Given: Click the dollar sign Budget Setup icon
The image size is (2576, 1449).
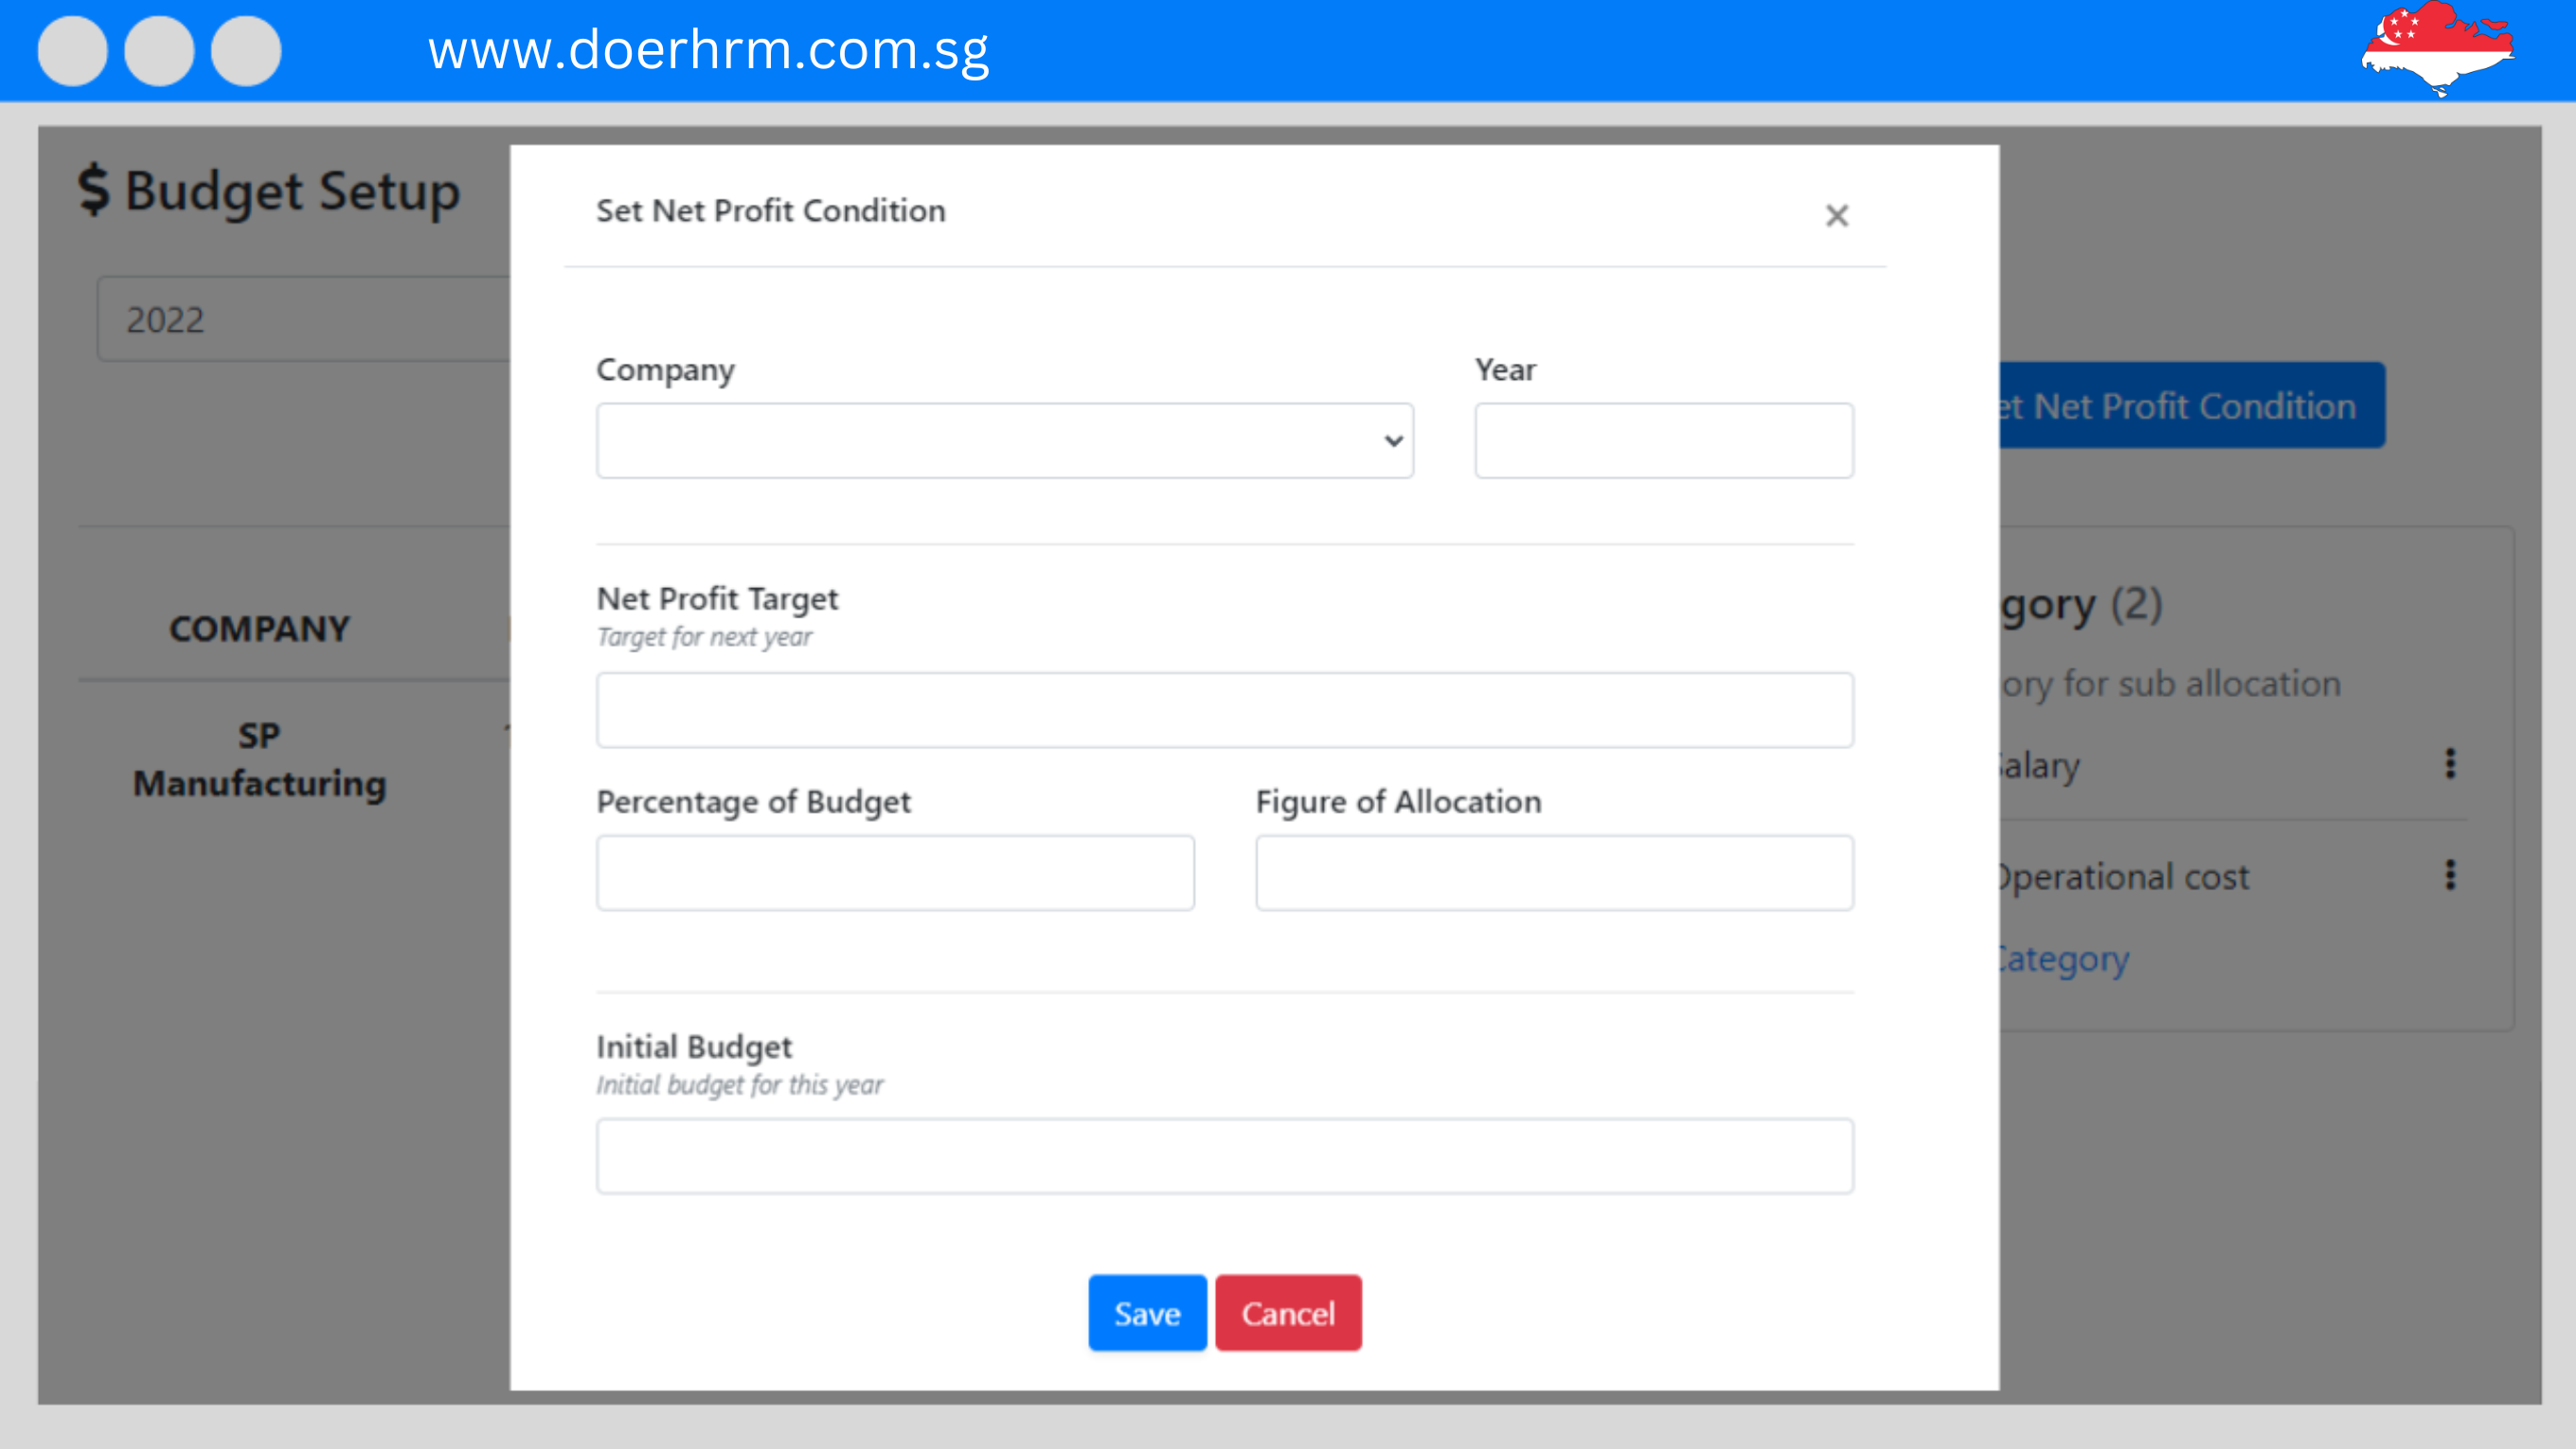Looking at the screenshot, I should point(93,188).
